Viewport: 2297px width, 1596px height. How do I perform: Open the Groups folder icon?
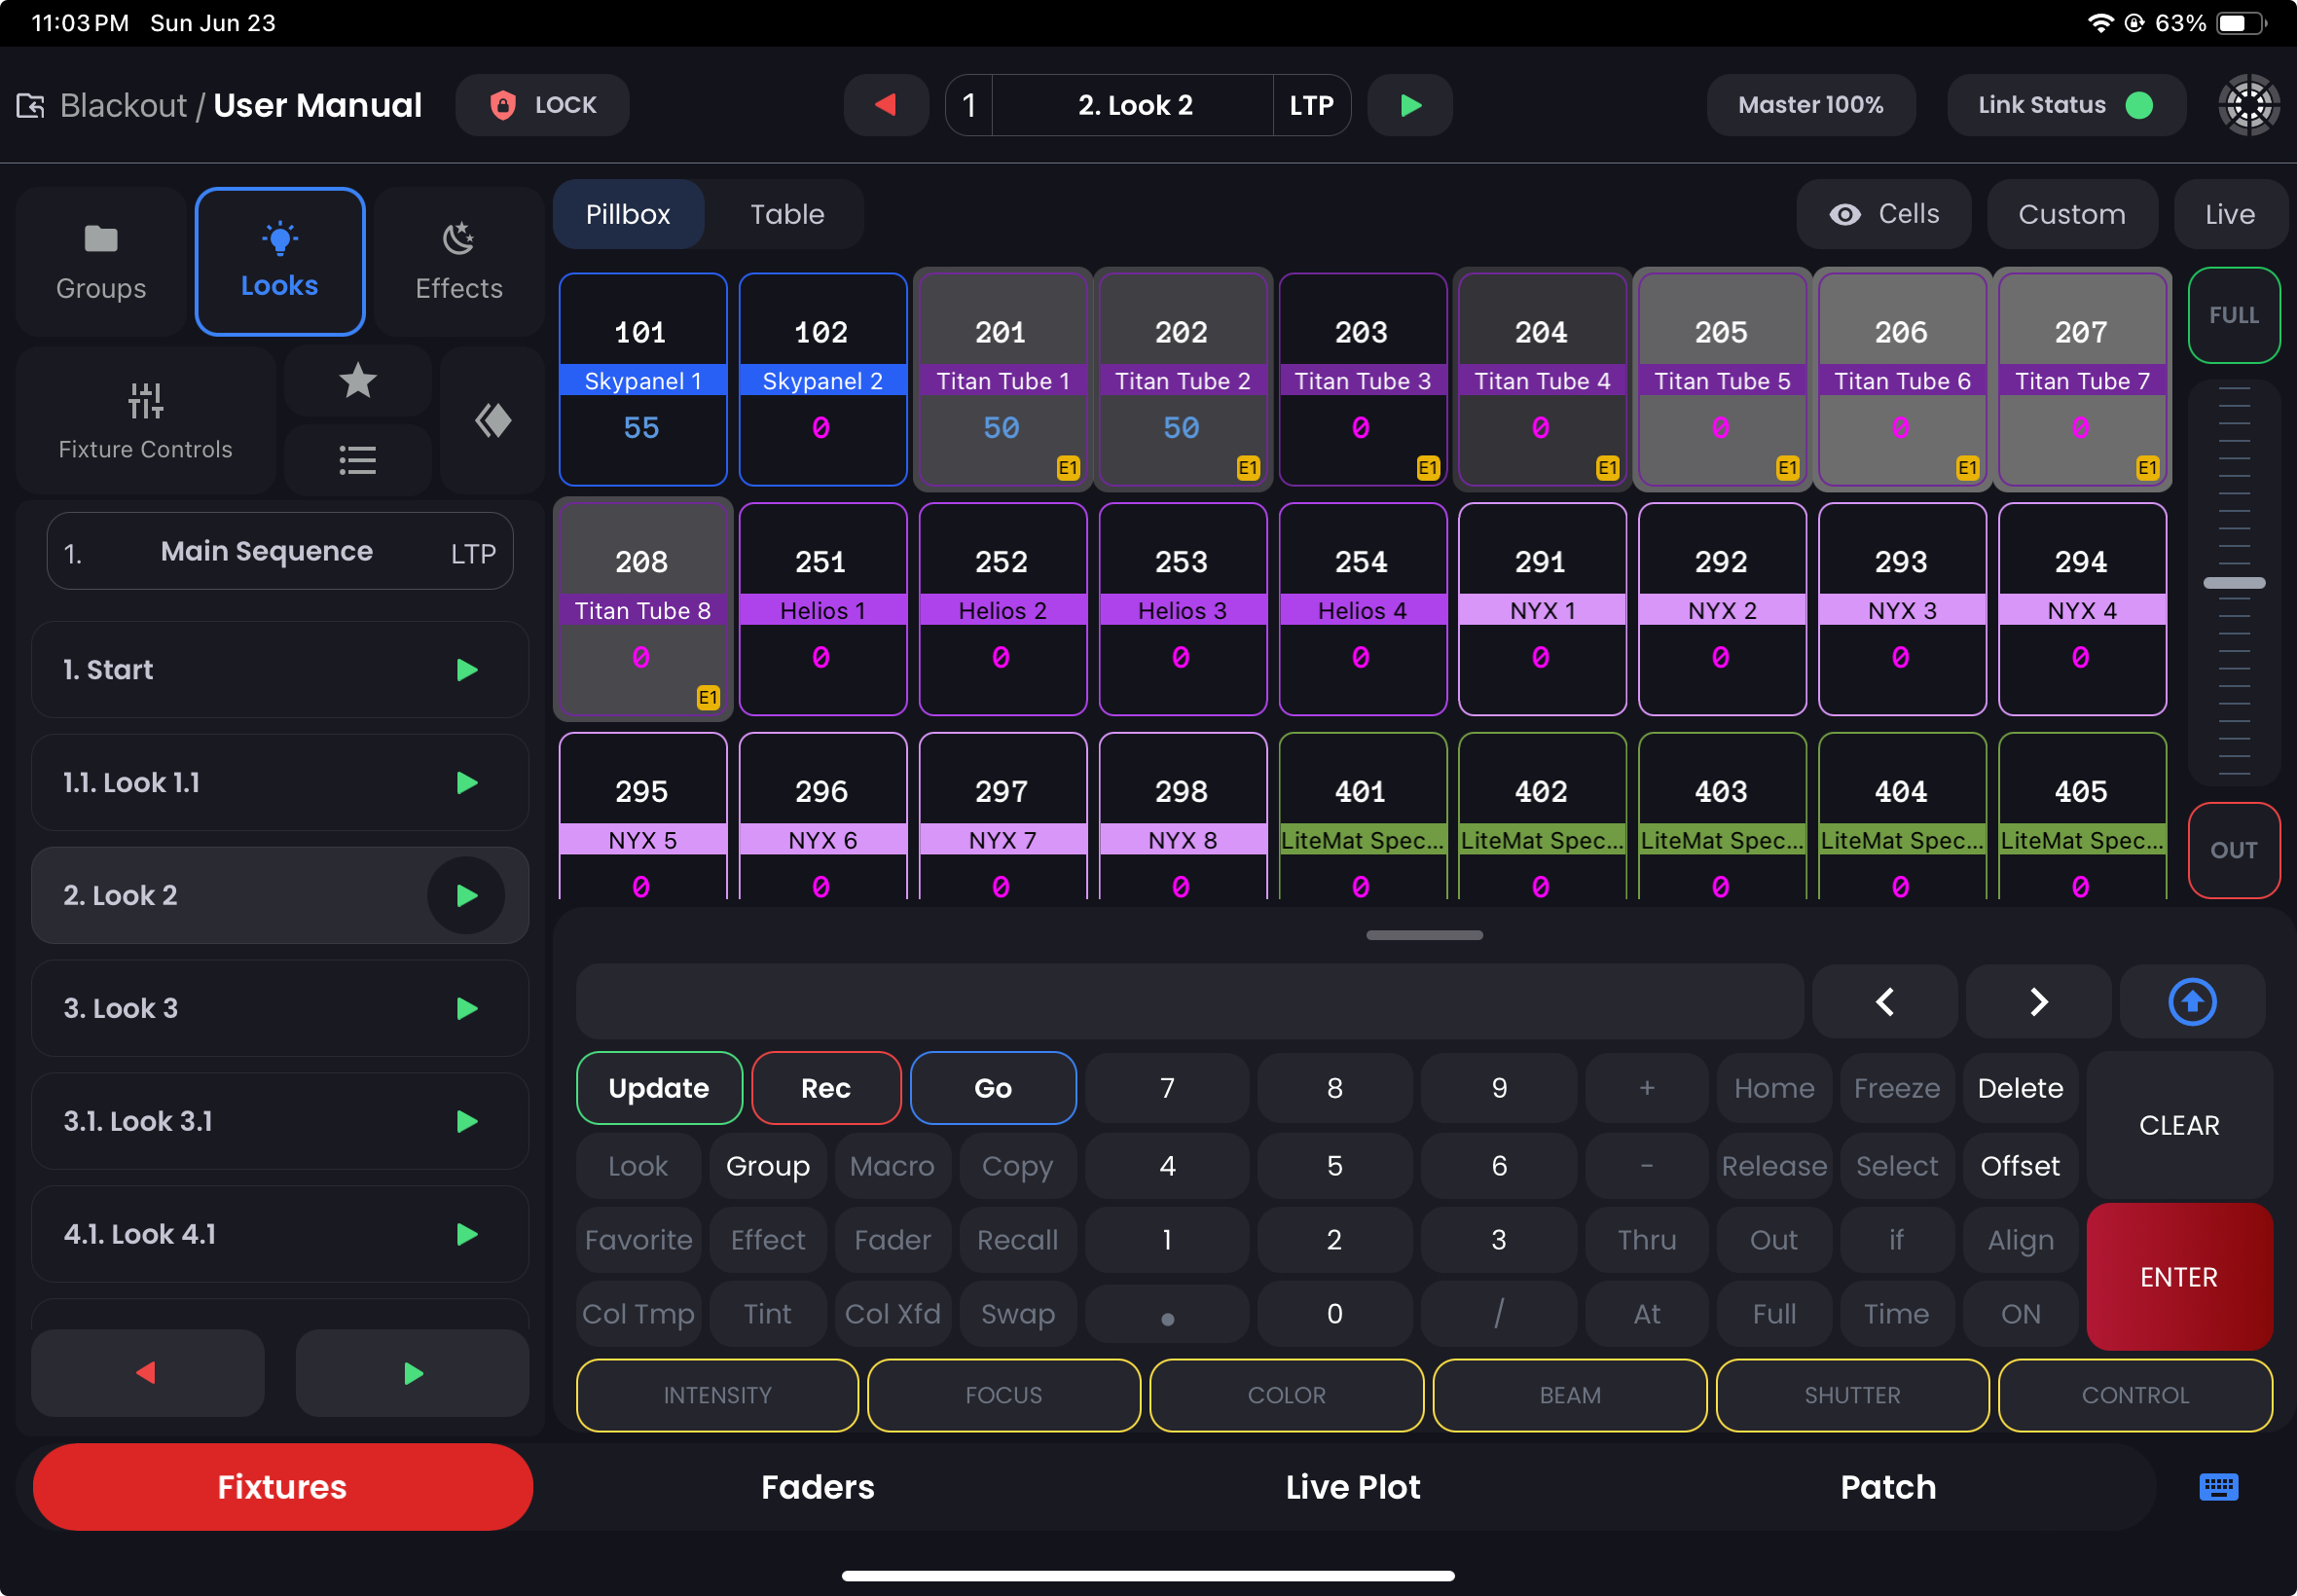[100, 240]
